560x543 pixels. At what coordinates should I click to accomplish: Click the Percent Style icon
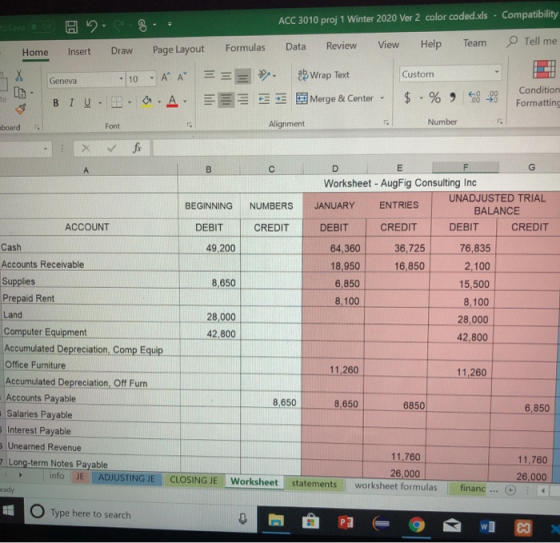coord(435,97)
